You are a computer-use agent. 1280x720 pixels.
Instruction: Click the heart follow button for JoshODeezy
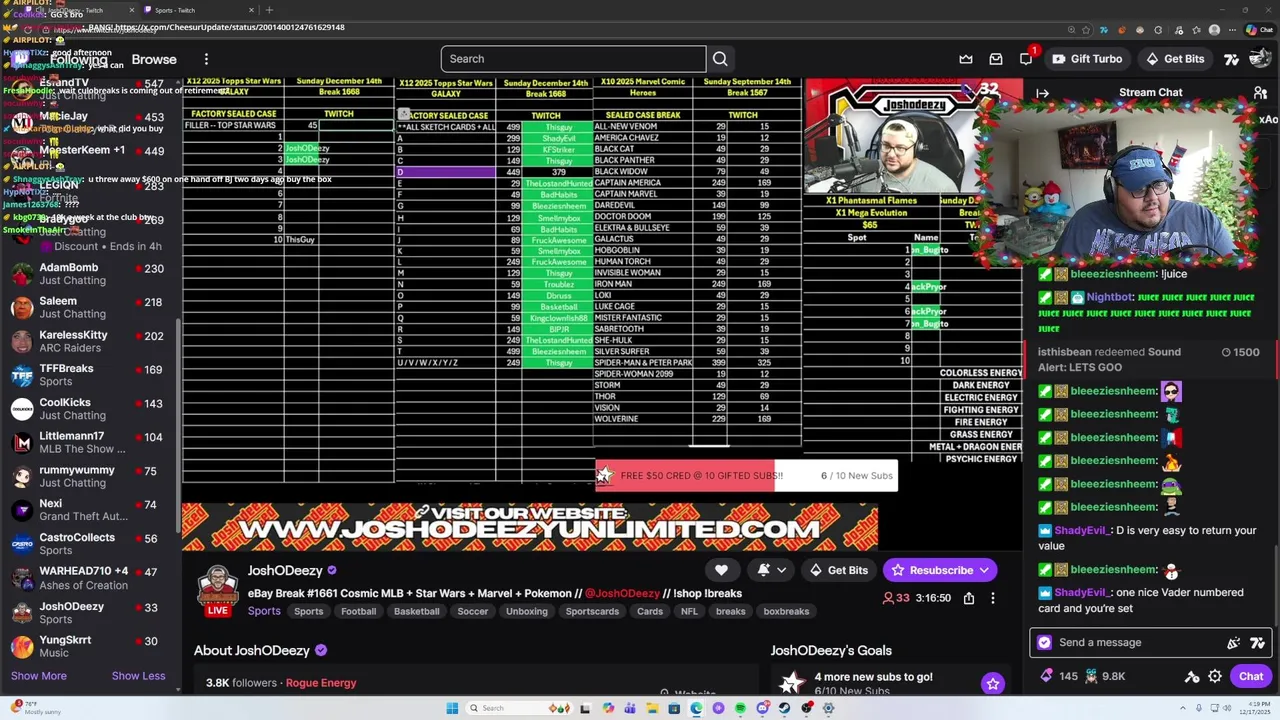721,570
